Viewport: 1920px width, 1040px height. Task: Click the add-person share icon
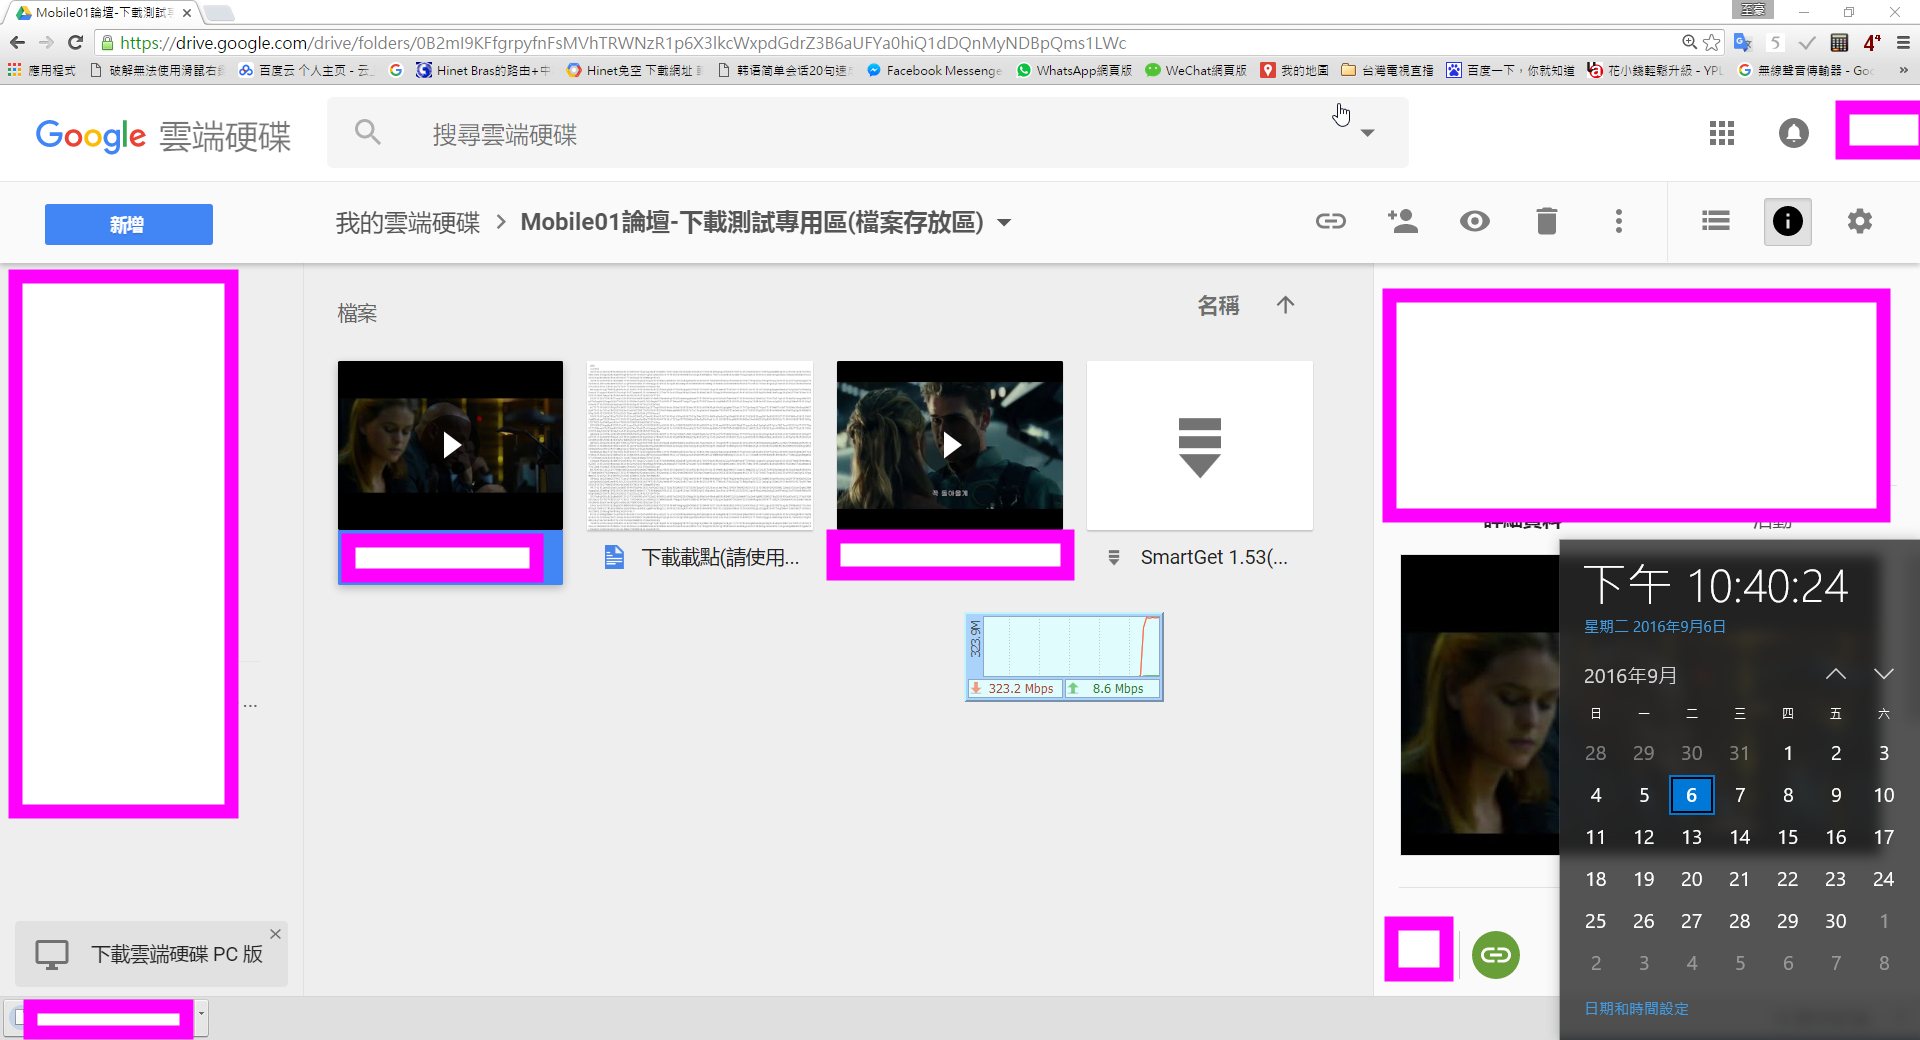pyautogui.click(x=1403, y=221)
